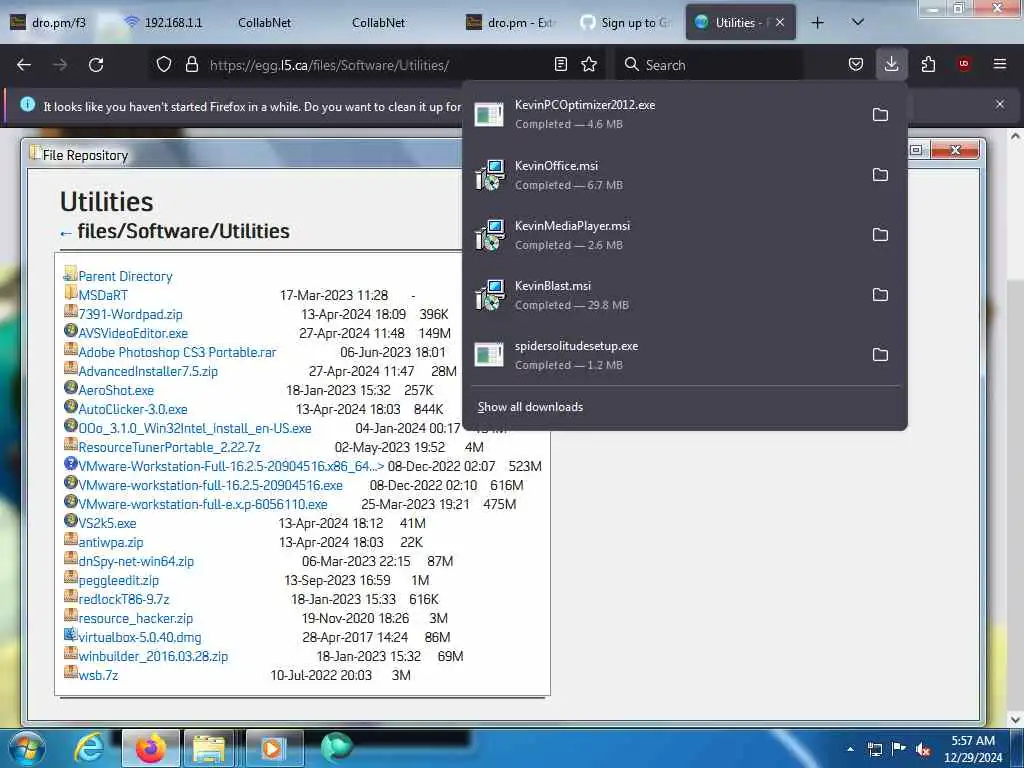Open the Parent Directory link
The width and height of the screenshot is (1024, 768).
pos(125,276)
